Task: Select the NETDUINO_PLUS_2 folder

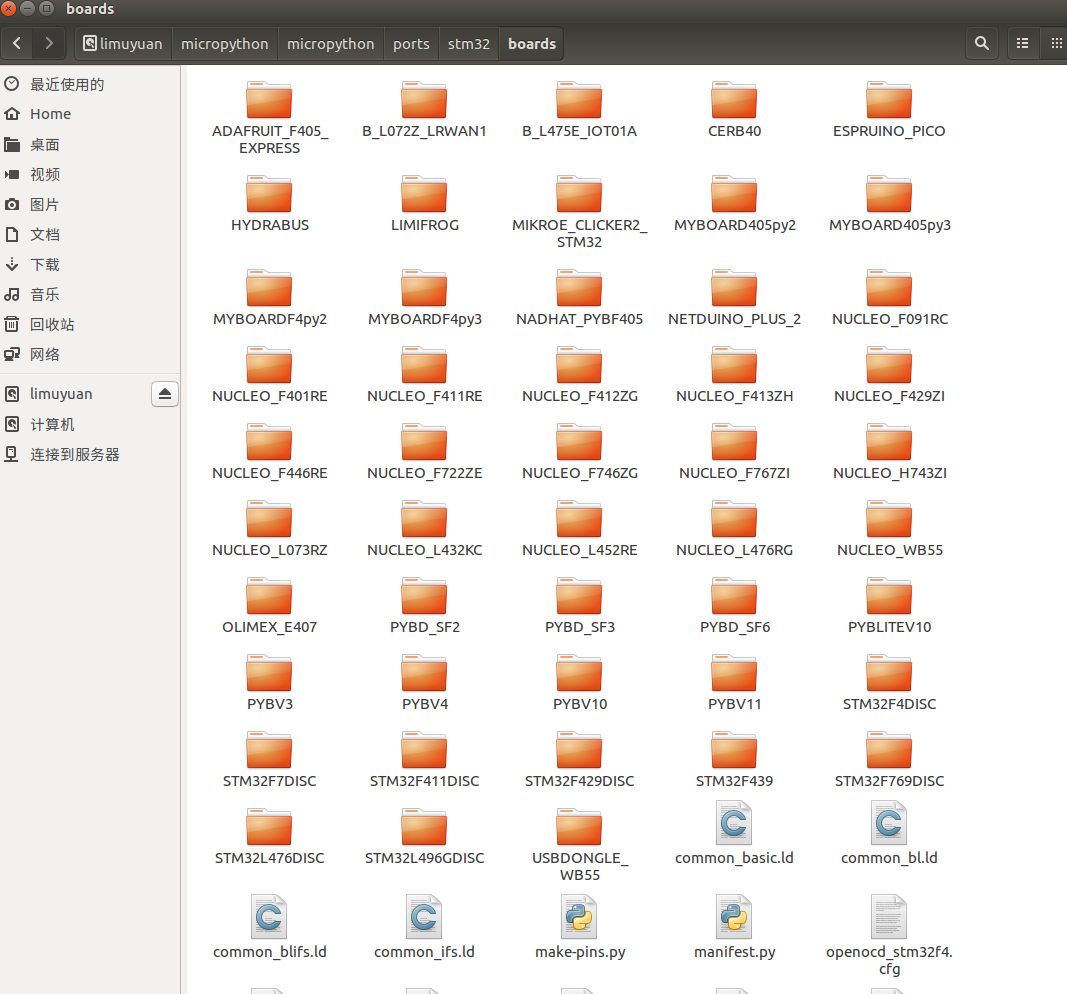Action: 734,298
